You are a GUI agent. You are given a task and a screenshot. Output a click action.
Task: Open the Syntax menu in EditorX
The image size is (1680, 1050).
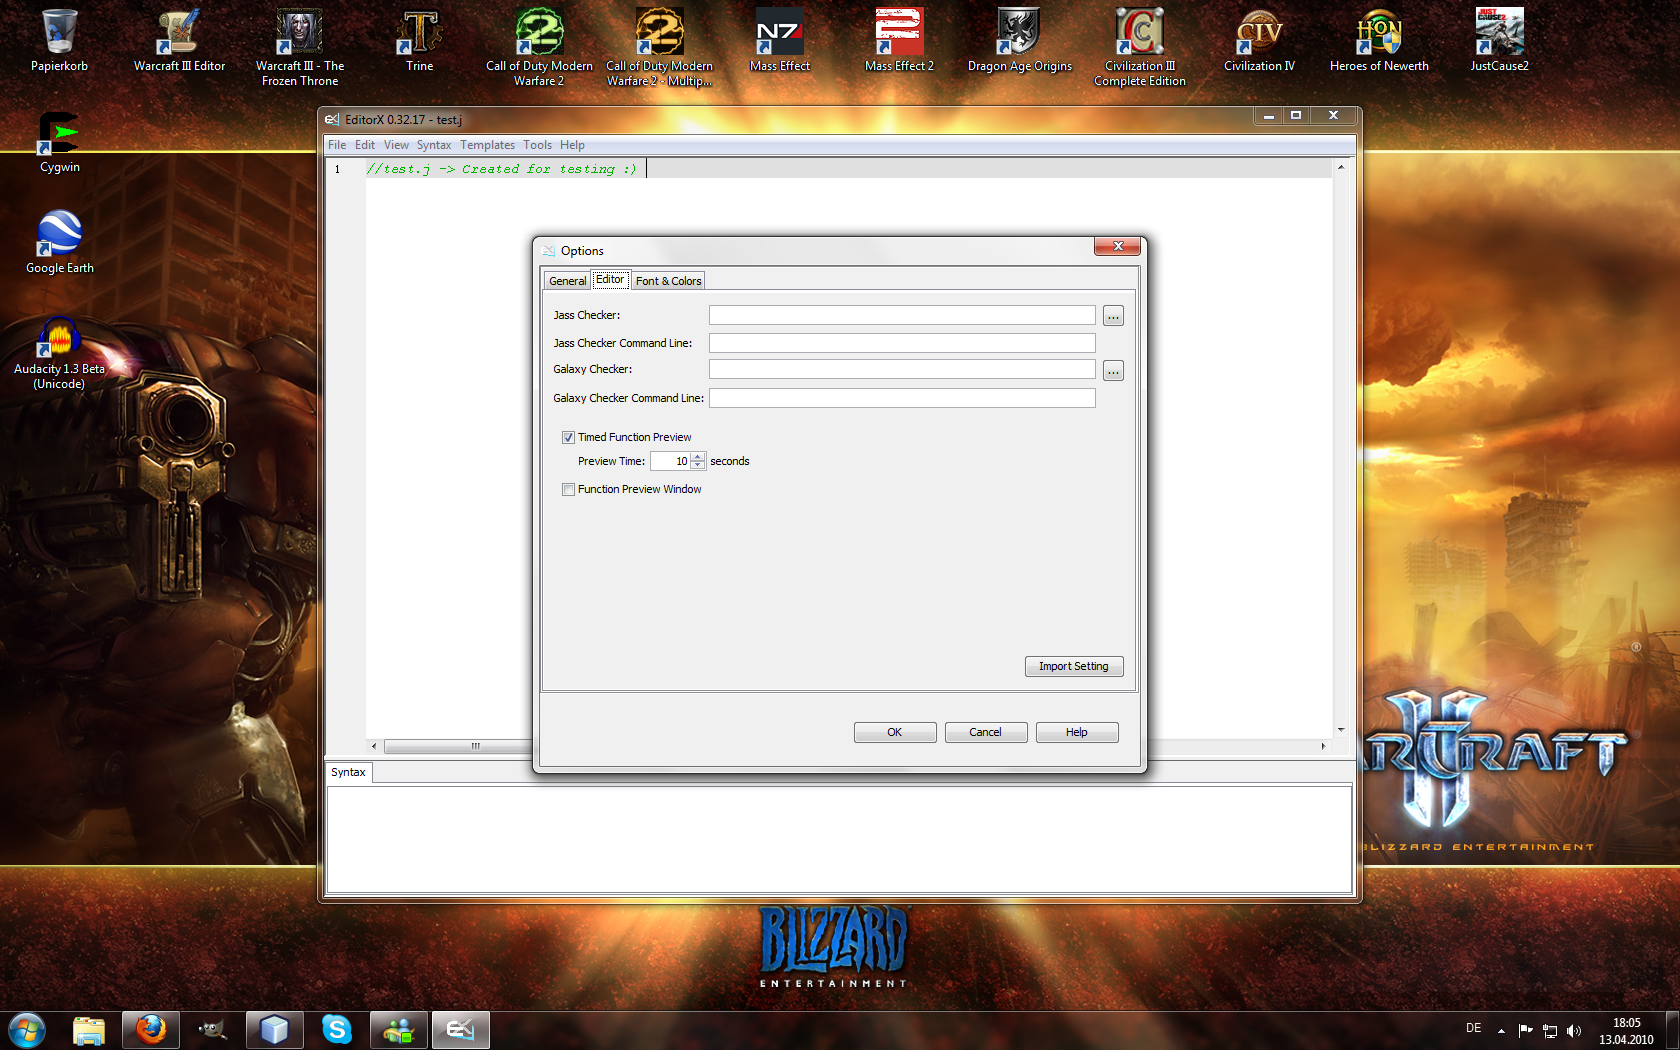coord(434,145)
